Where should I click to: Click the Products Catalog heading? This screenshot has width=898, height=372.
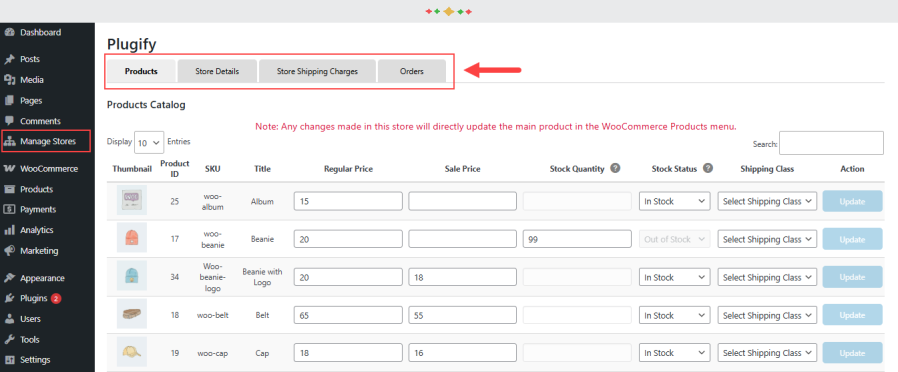146,105
